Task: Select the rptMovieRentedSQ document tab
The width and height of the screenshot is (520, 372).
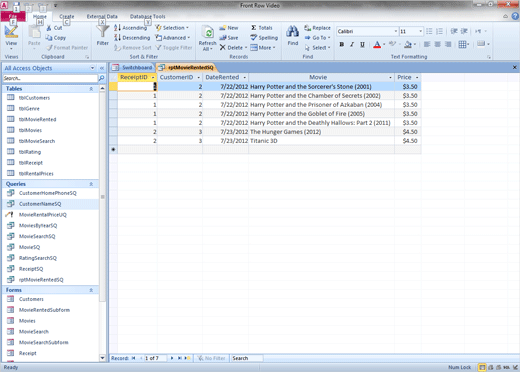Action: pyautogui.click(x=187, y=68)
